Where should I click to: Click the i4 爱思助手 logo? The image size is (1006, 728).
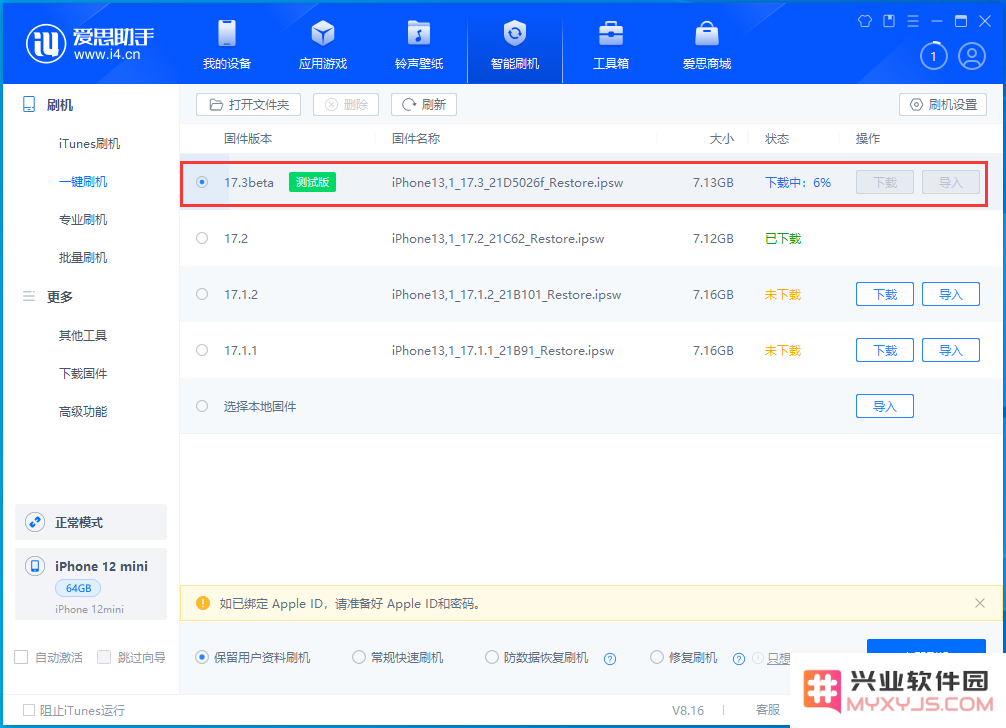[90, 44]
